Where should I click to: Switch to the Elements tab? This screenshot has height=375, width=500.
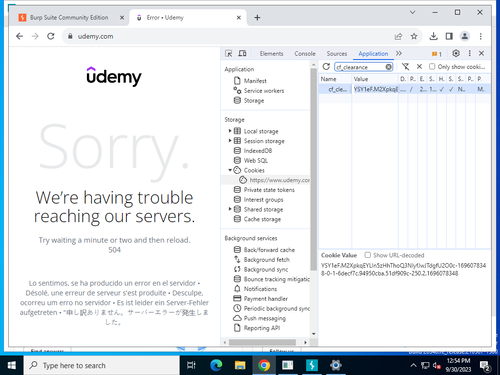[271, 54]
